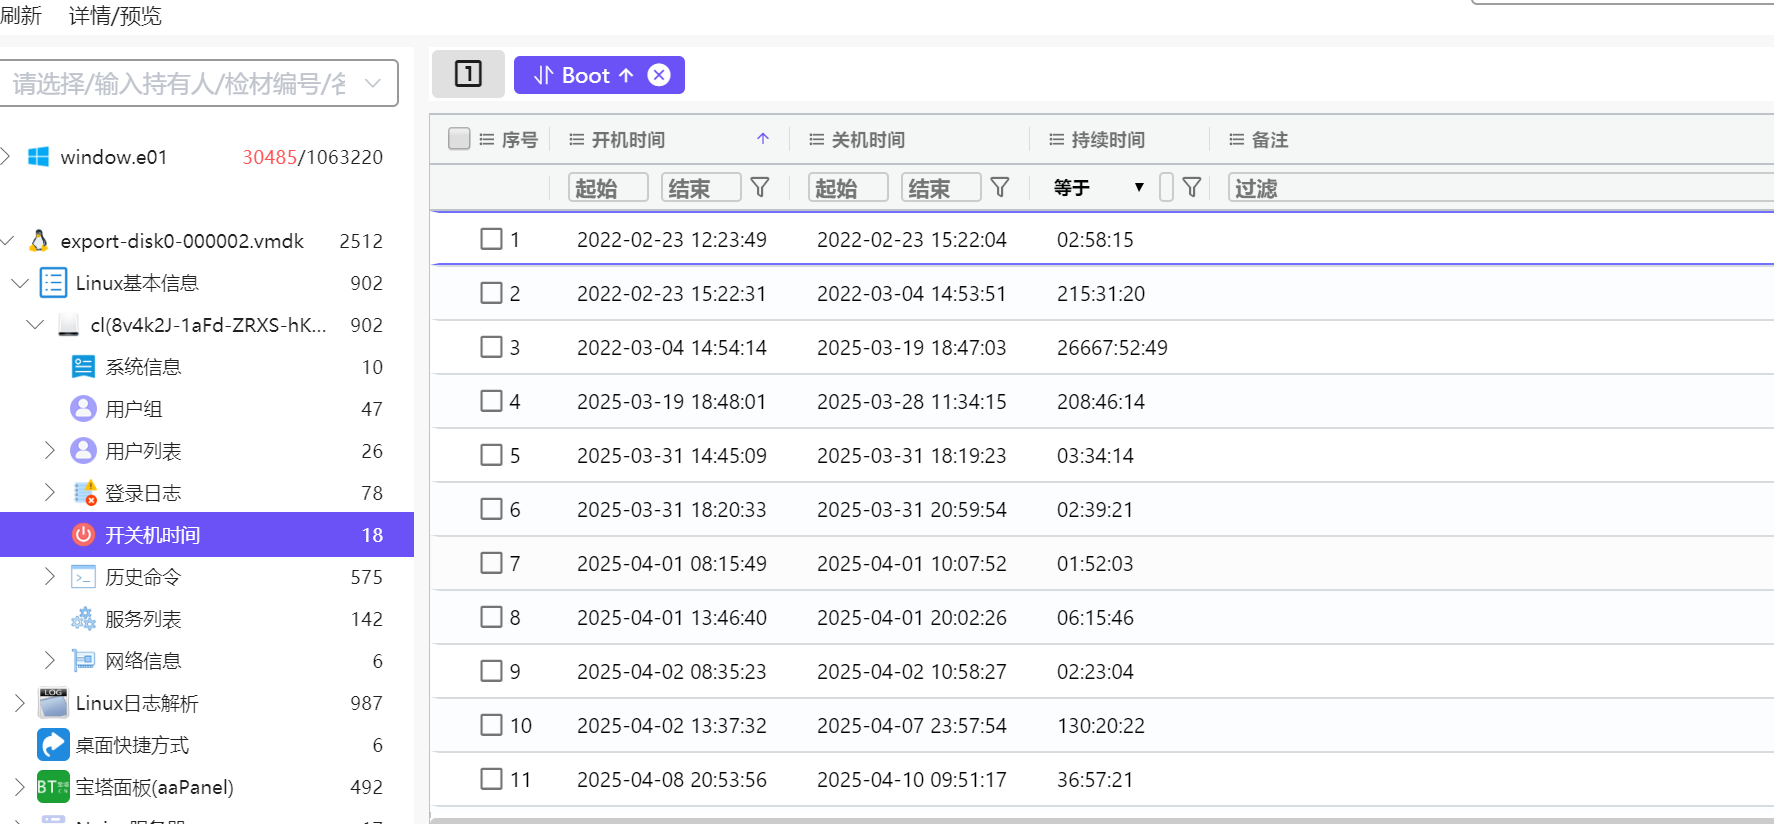The height and width of the screenshot is (824, 1774).
Task: Expand the Linux日志解析 tree node
Action: coord(20,703)
